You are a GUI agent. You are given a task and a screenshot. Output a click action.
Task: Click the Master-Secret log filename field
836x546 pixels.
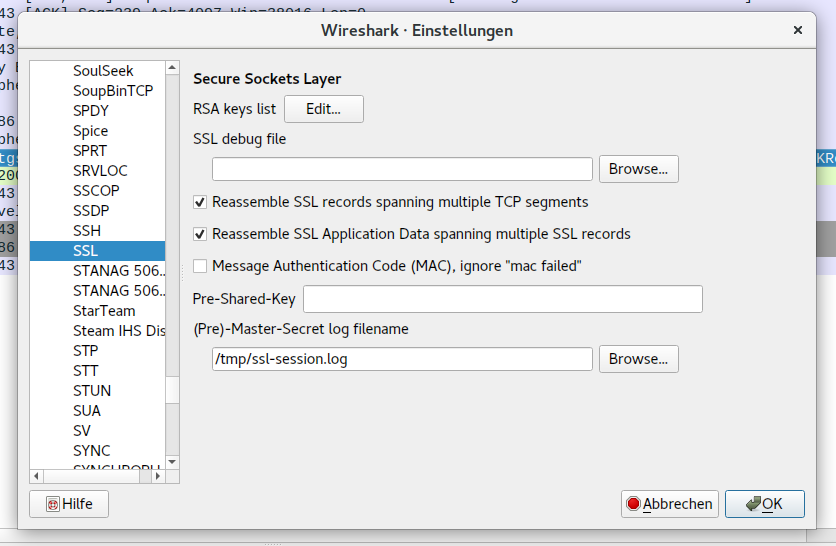(x=402, y=359)
